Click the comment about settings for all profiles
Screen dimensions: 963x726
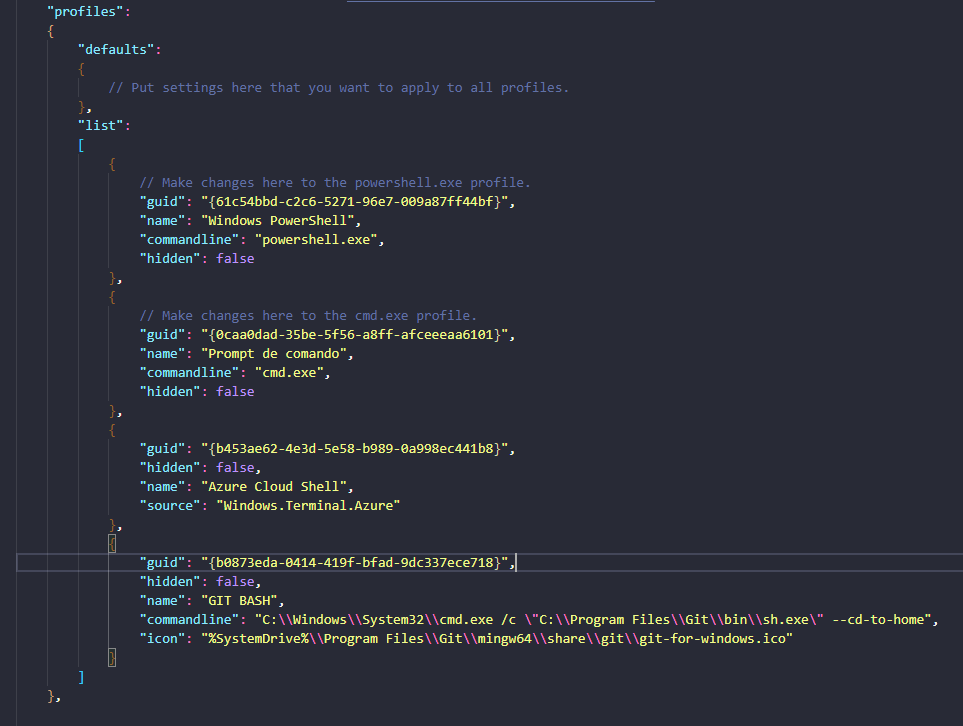(x=338, y=88)
